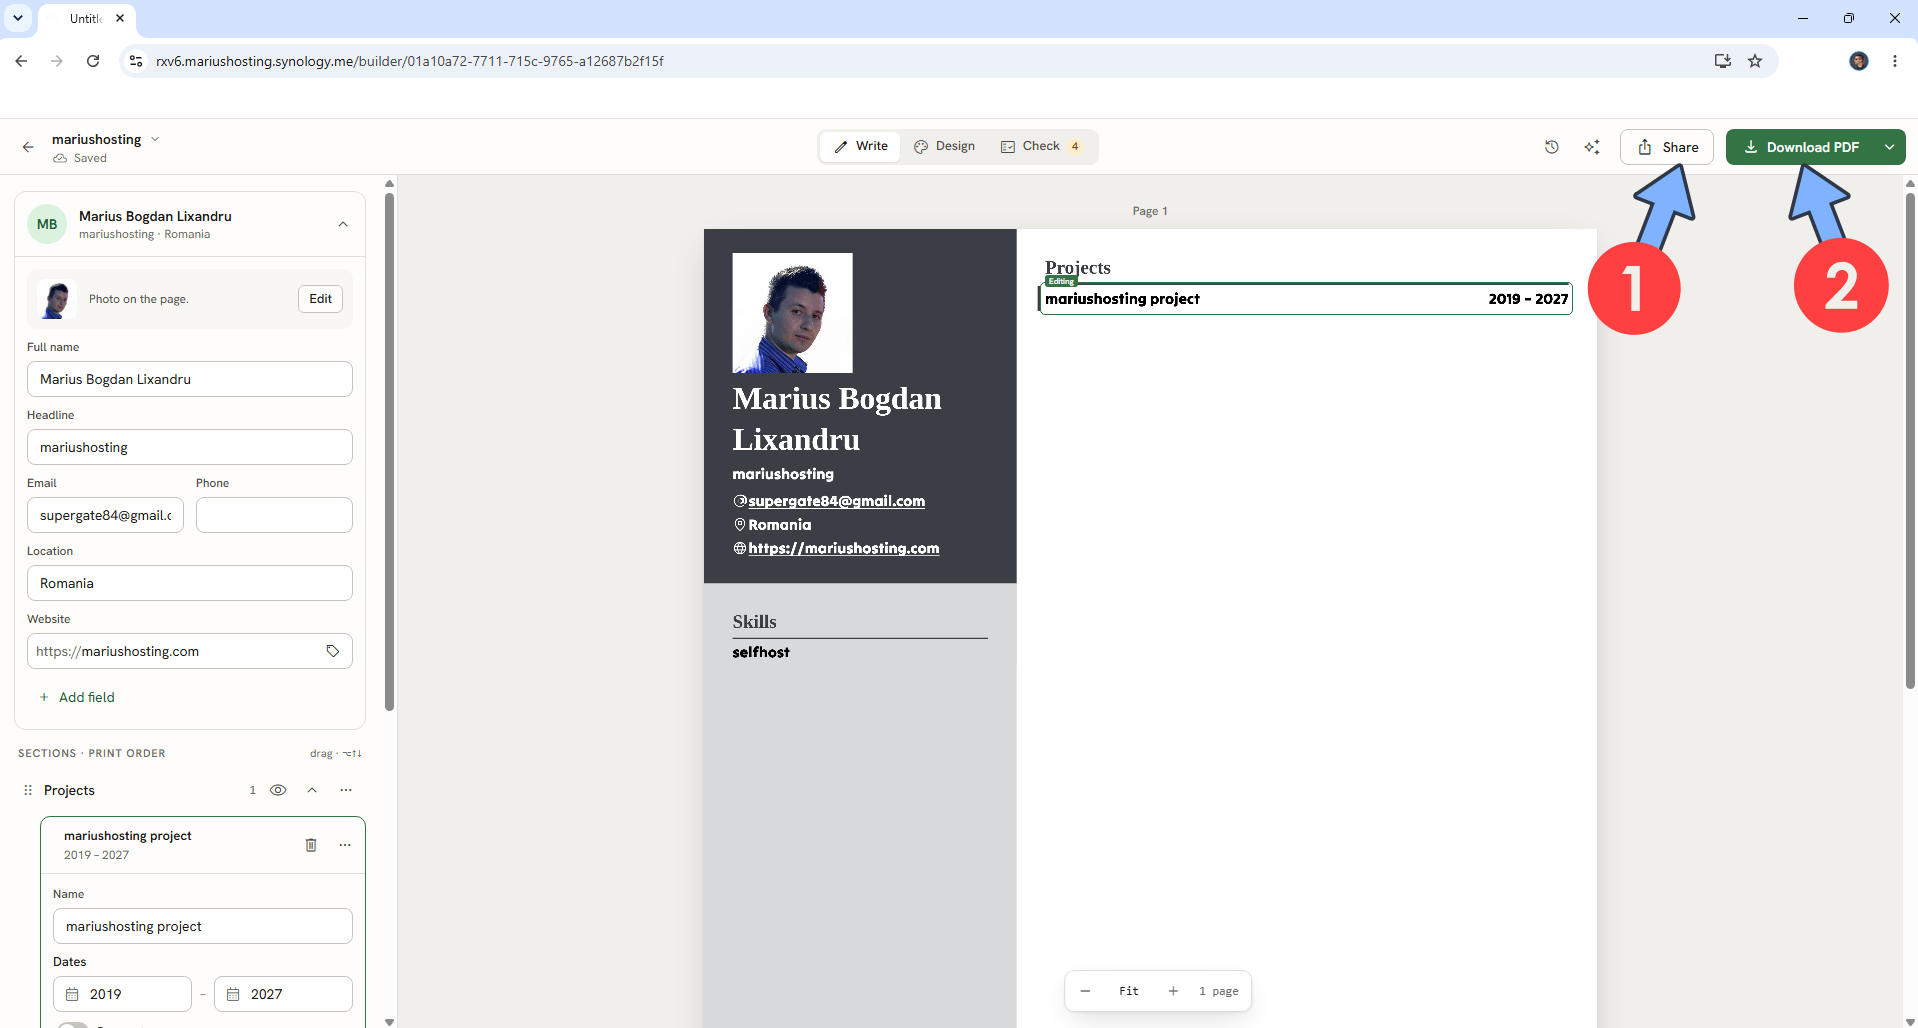Switch to the Check tab

1040,146
